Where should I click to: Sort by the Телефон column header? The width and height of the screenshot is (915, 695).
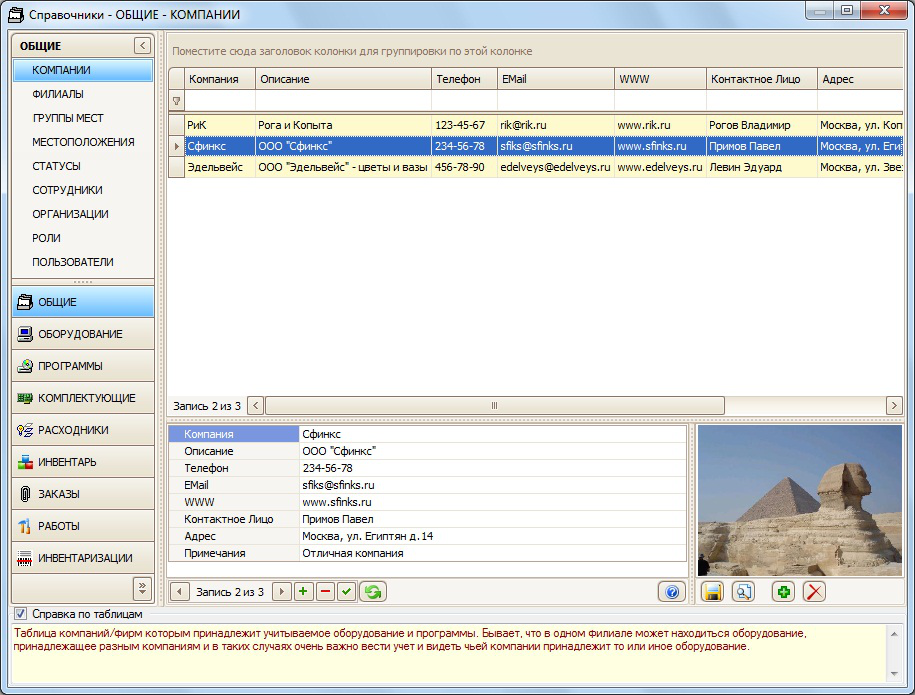pos(463,79)
